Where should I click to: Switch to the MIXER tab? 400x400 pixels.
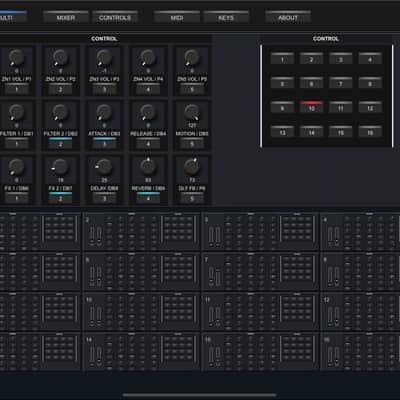tap(66, 17)
